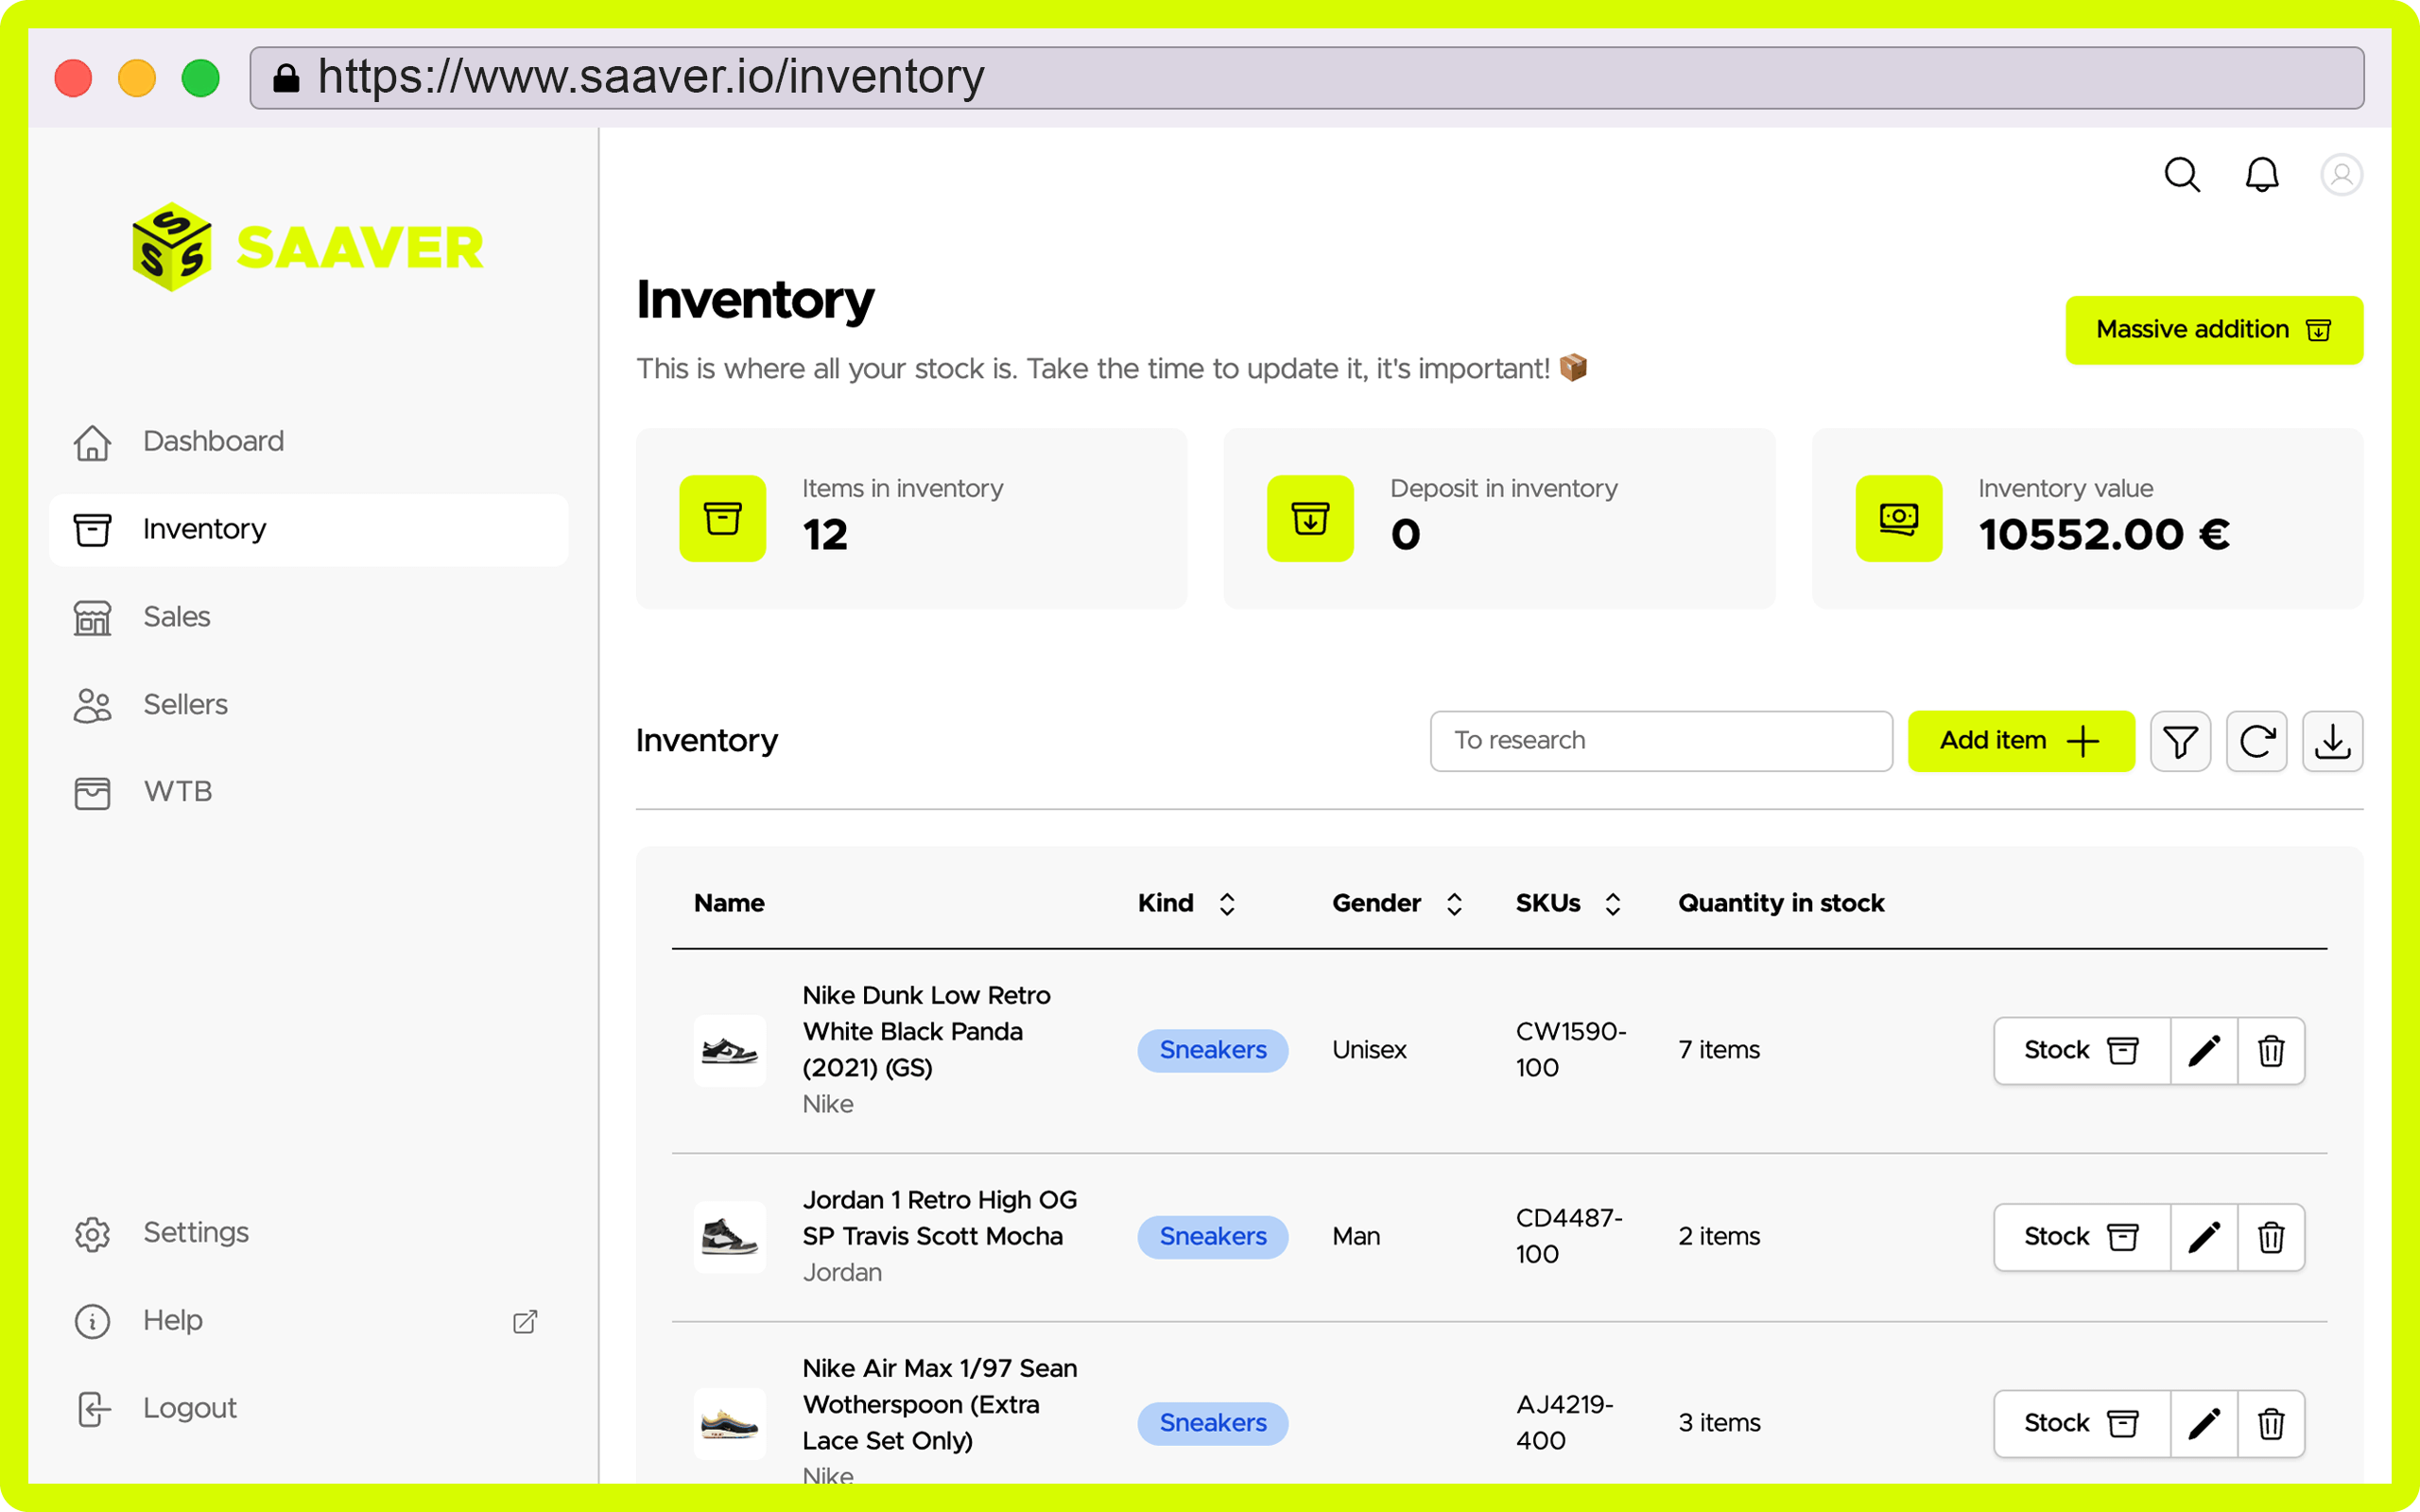Click the Add item button

pos(2021,741)
